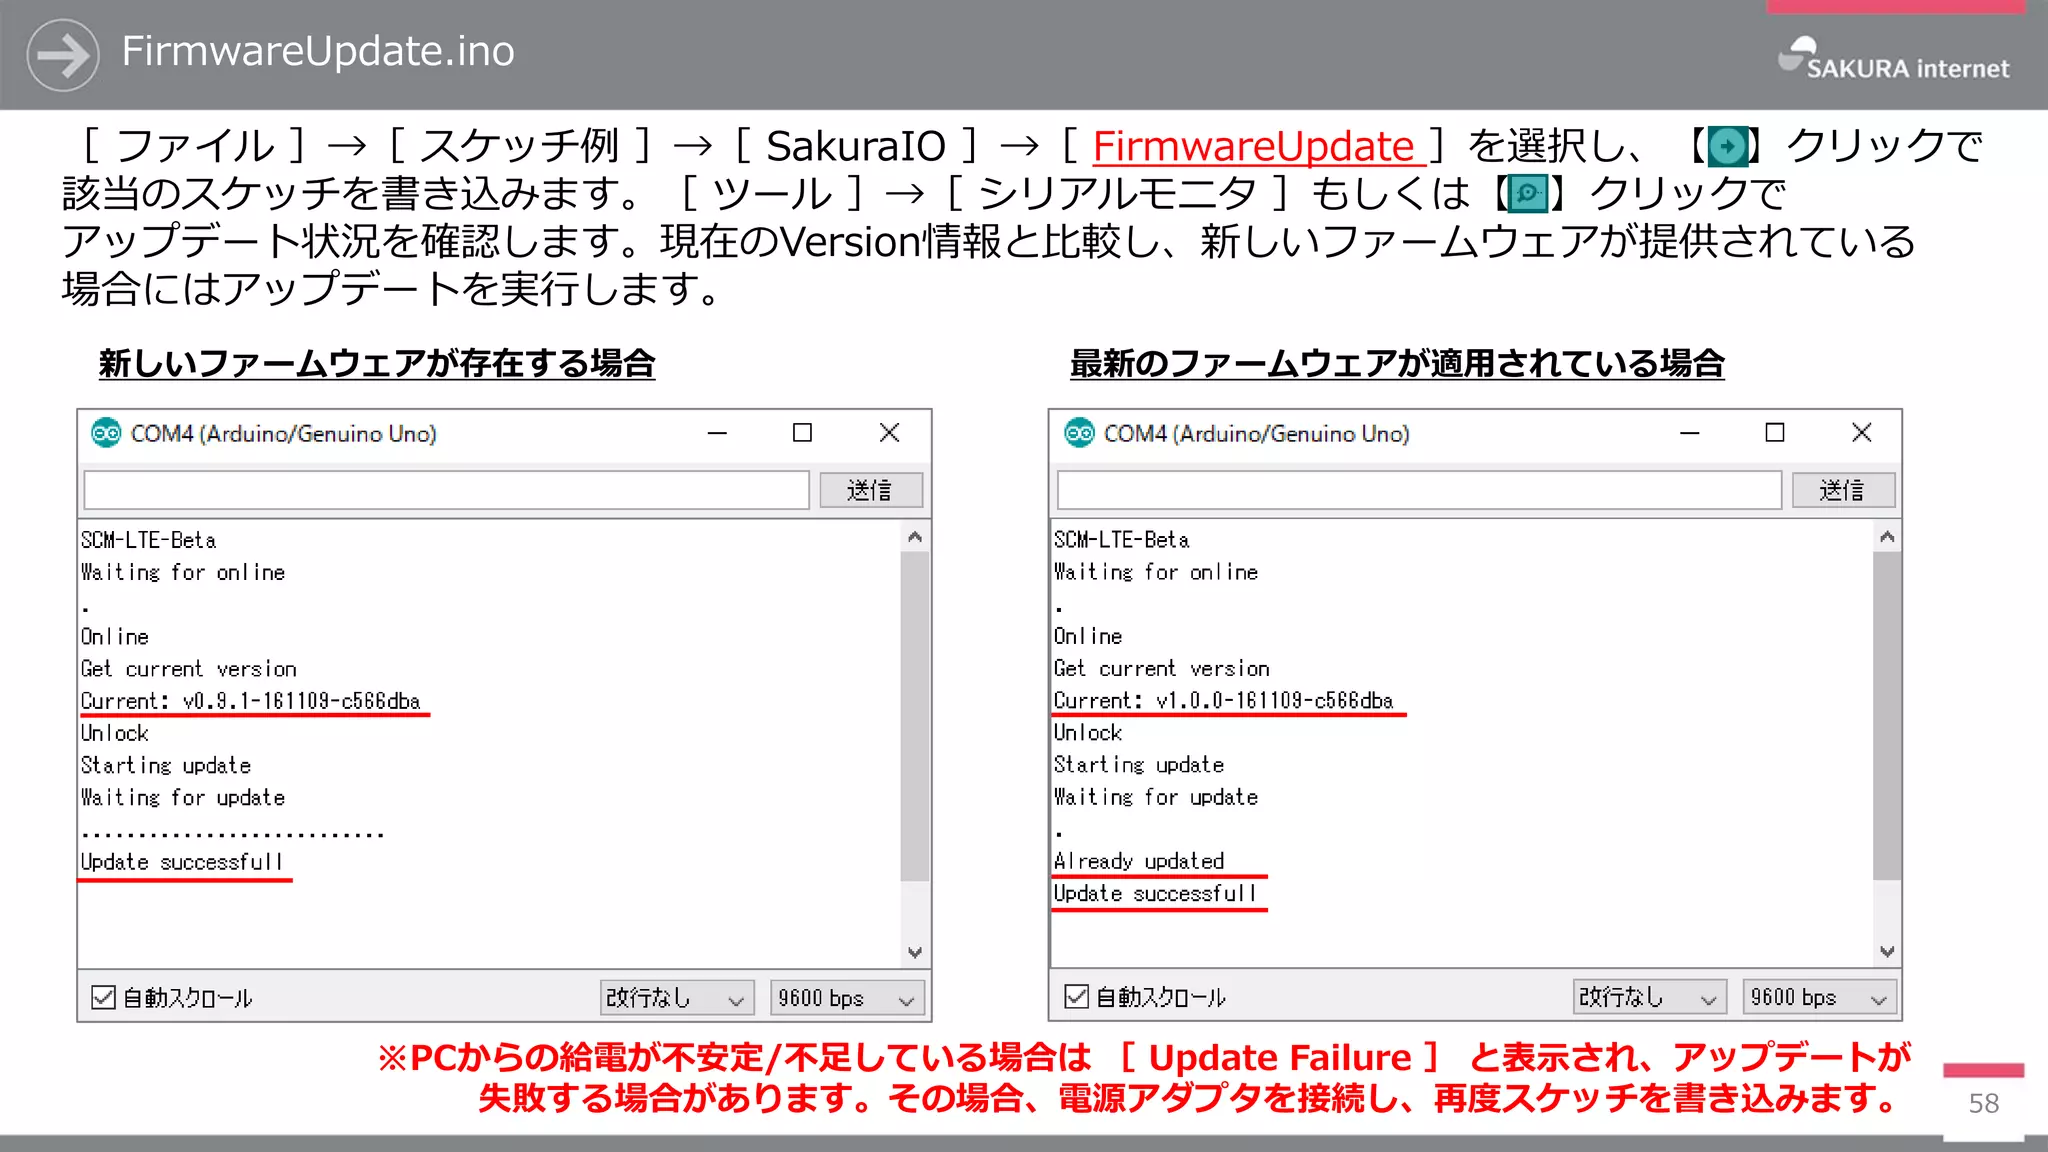Click the left window scrollbar thumb
Viewport: 2048px width, 1152px height.
click(915, 716)
